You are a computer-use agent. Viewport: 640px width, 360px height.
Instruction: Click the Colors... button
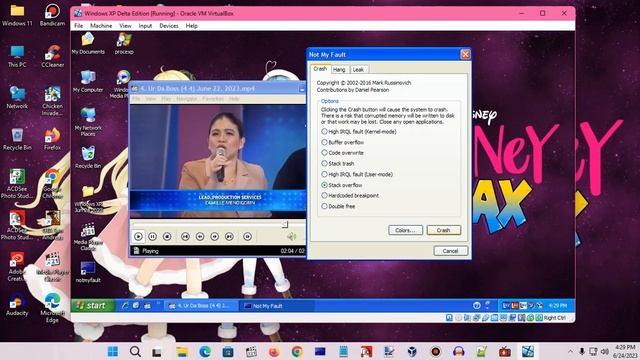pyautogui.click(x=405, y=230)
